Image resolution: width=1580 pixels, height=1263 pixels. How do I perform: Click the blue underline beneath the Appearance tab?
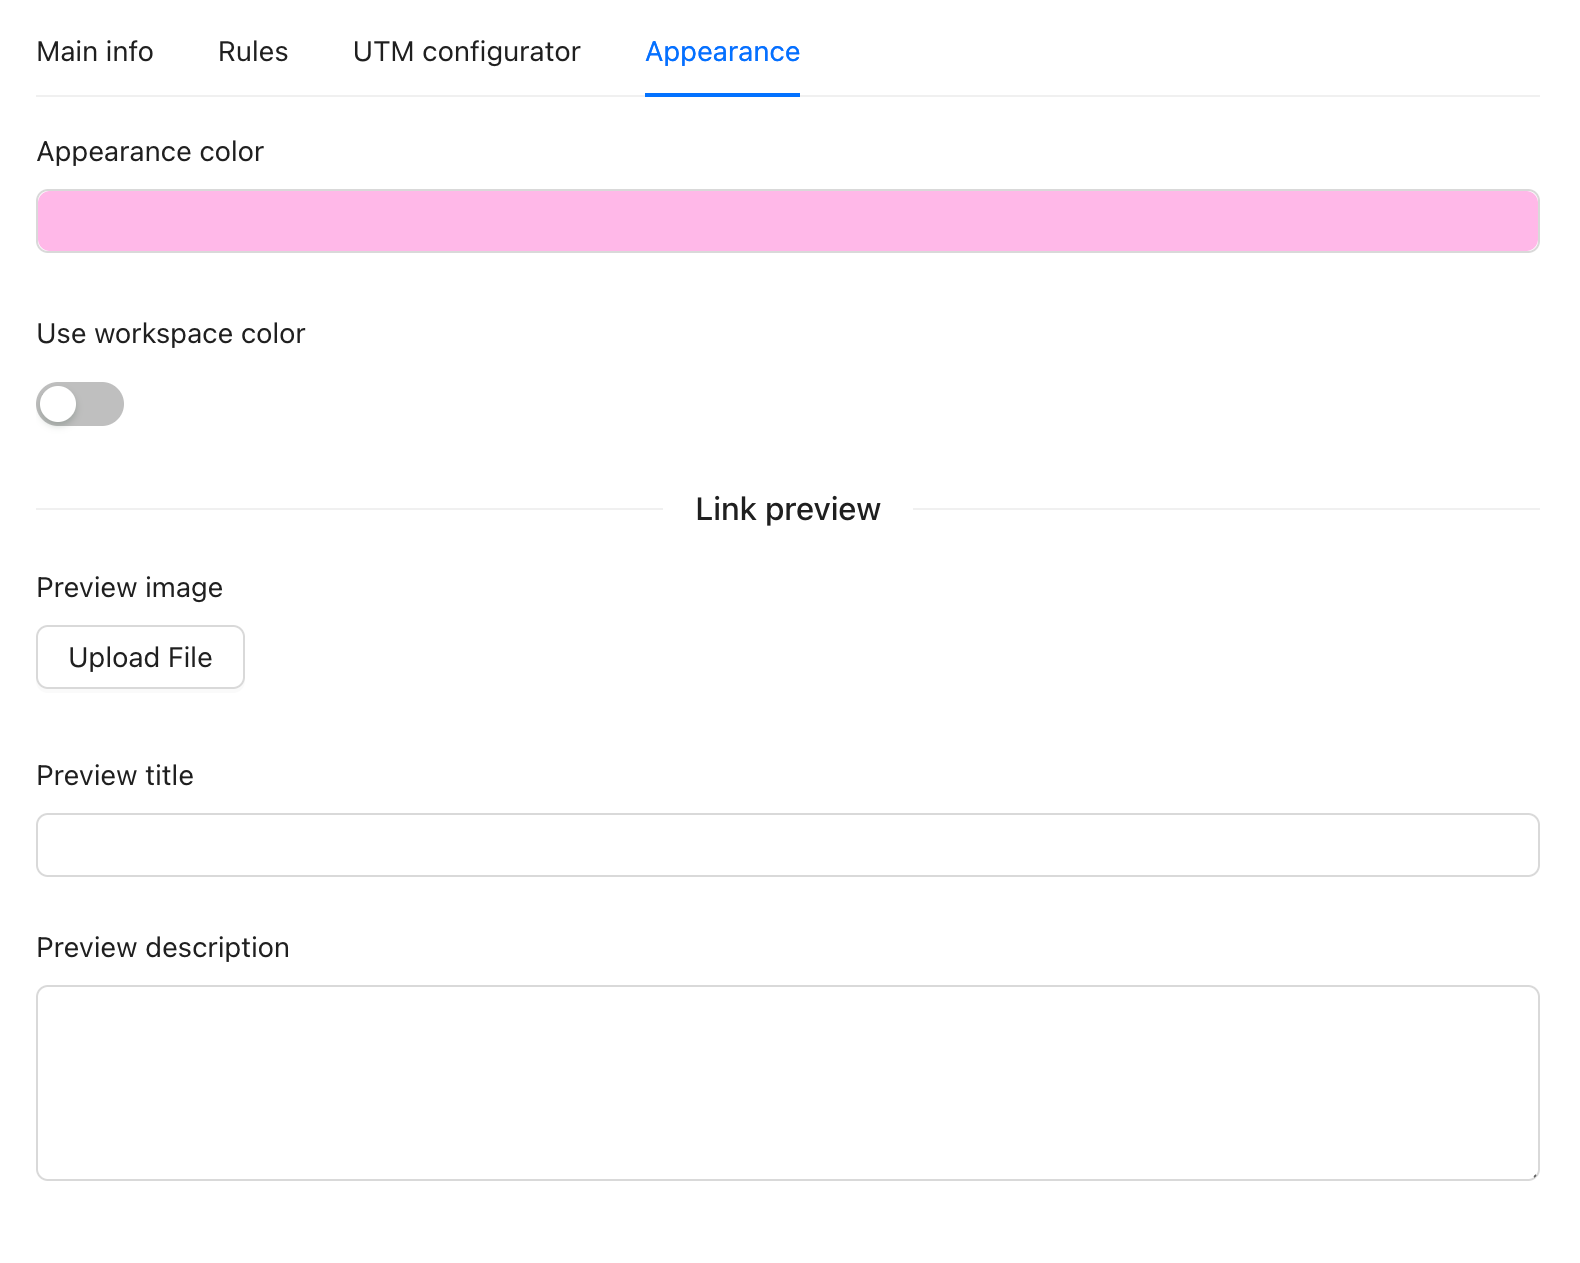tap(722, 95)
